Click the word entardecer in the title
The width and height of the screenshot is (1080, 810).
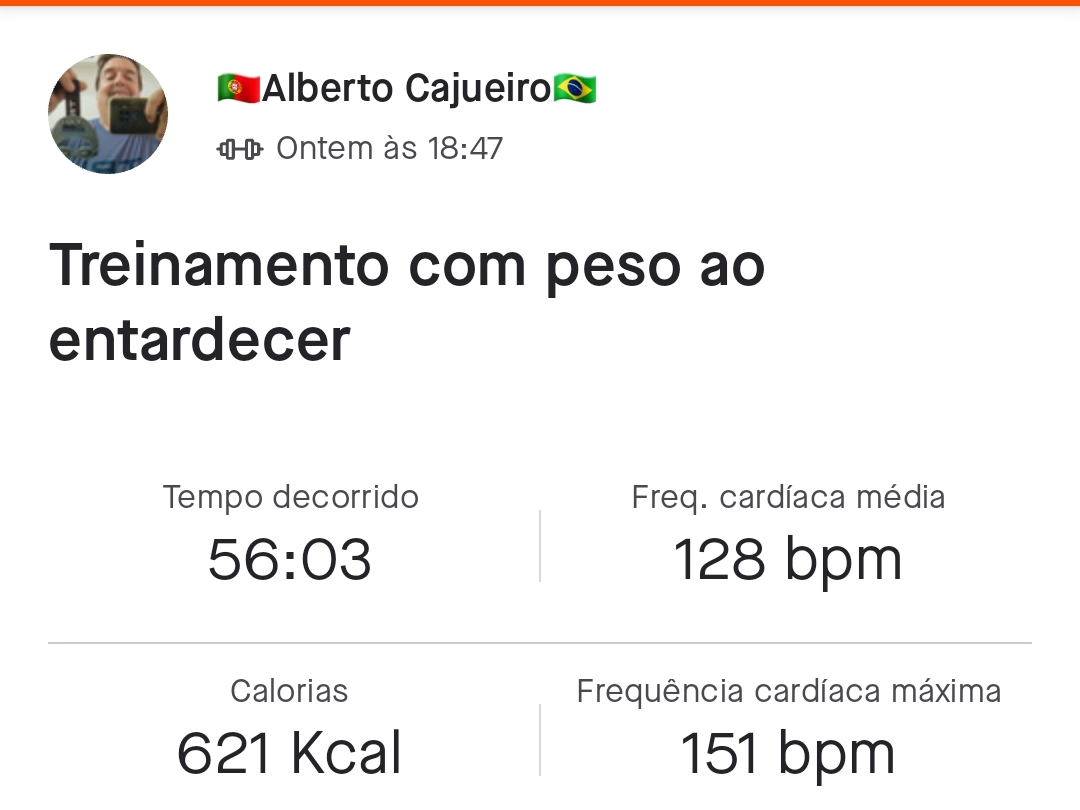tap(200, 340)
